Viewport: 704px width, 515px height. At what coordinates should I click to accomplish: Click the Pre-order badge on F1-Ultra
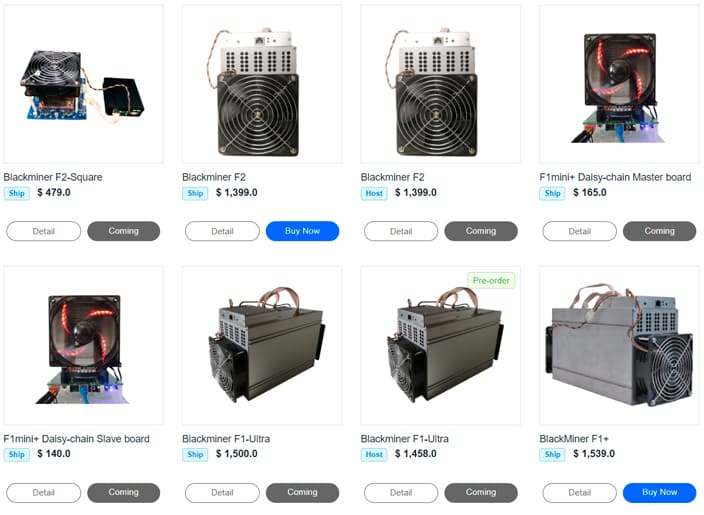[491, 281]
